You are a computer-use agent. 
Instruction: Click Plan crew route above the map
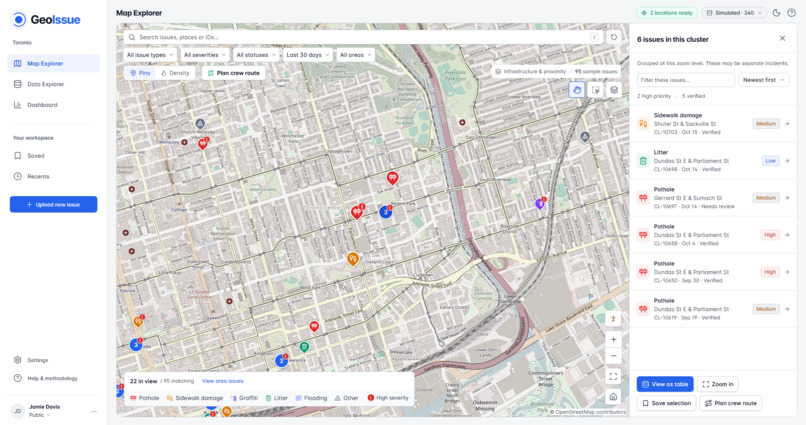pos(233,73)
